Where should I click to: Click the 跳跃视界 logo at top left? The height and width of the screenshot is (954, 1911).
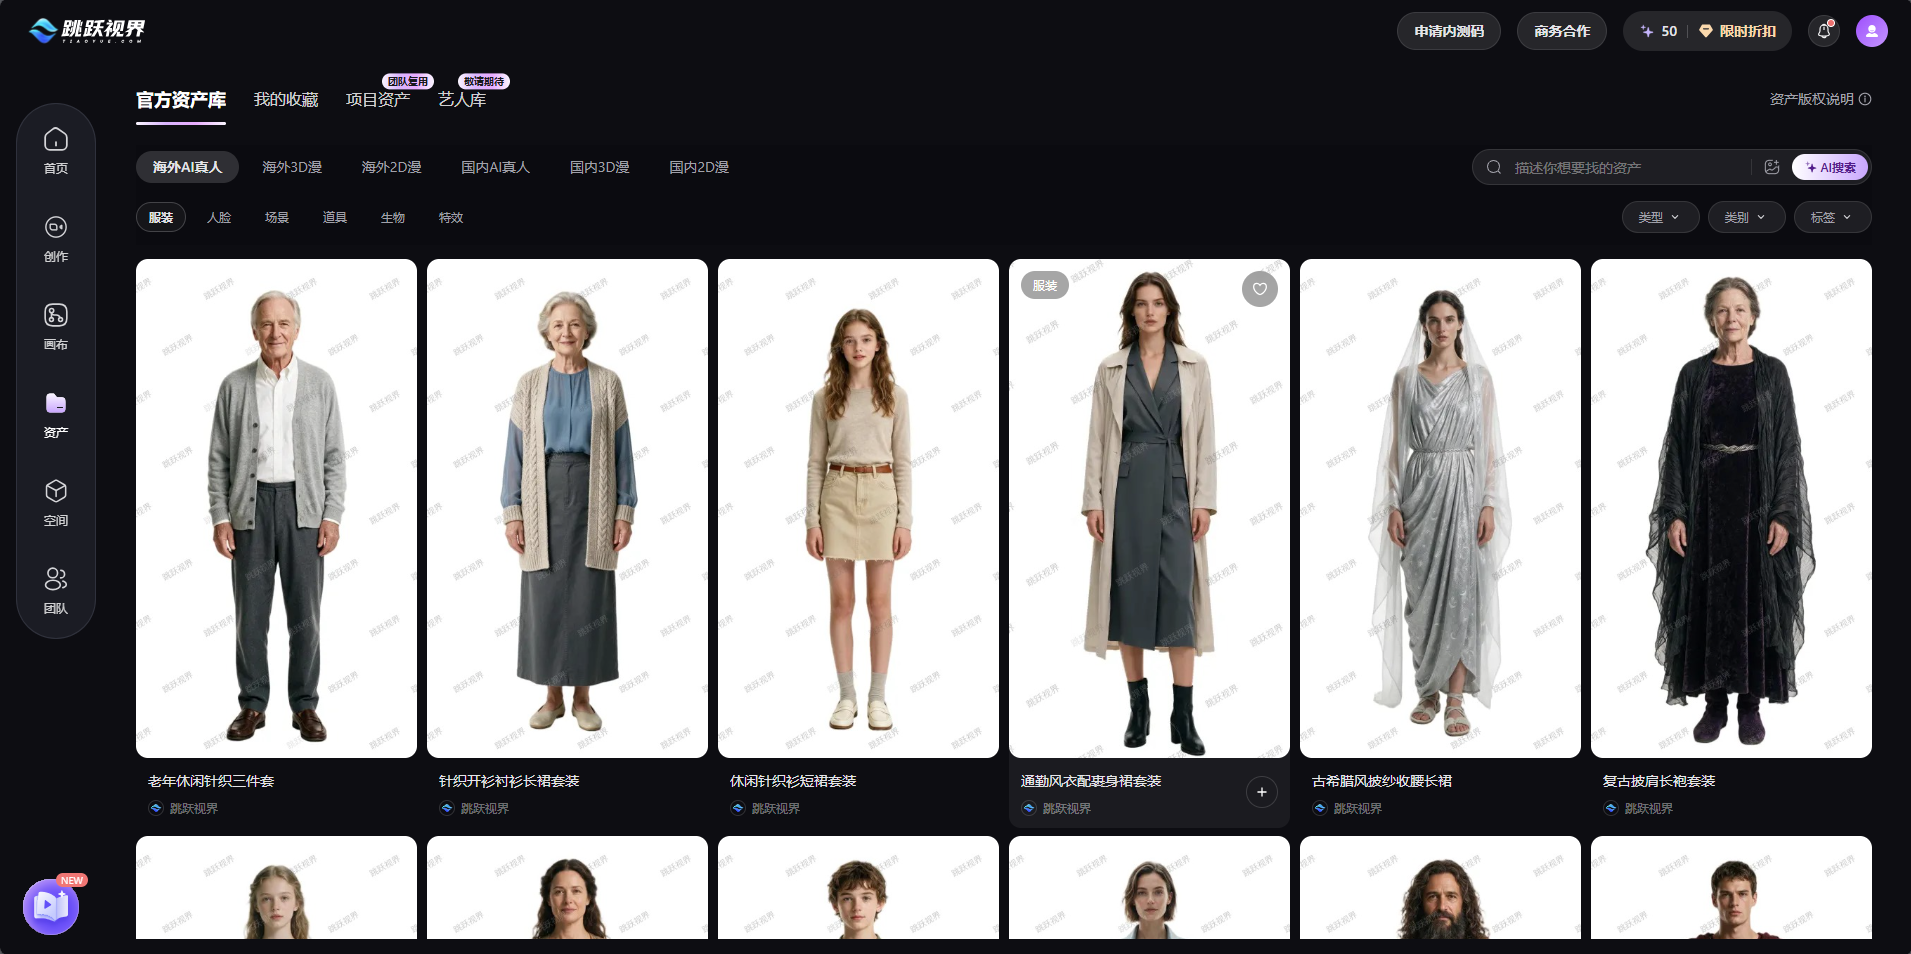pos(87,30)
